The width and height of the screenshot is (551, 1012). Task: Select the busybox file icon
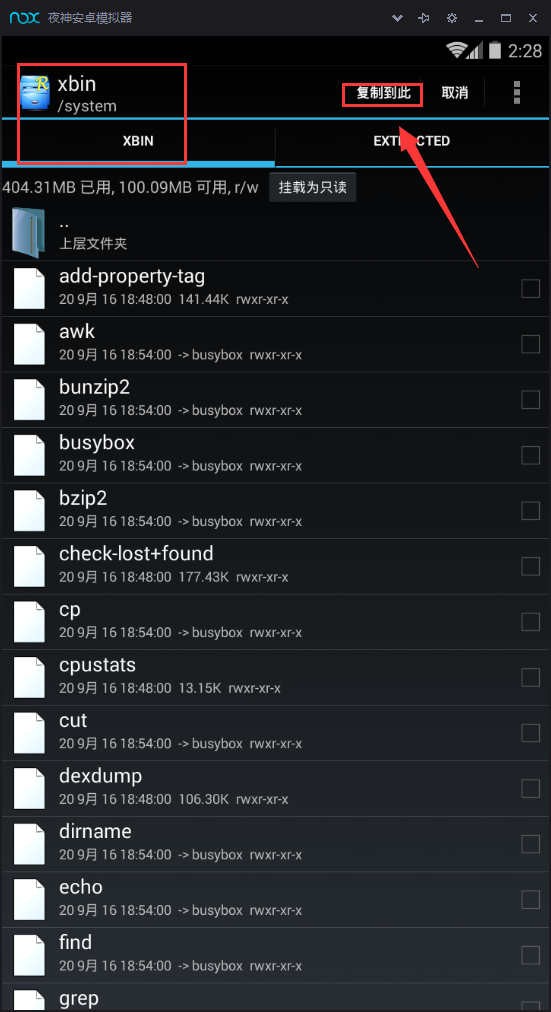click(29, 455)
